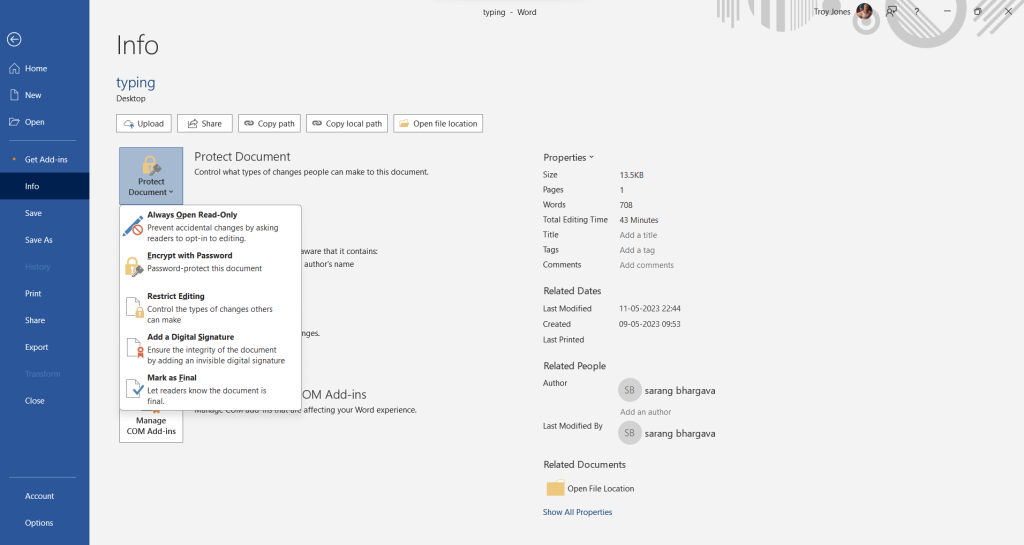Go to the Print menu item
Viewport: 1024px width, 545px height.
tap(34, 294)
